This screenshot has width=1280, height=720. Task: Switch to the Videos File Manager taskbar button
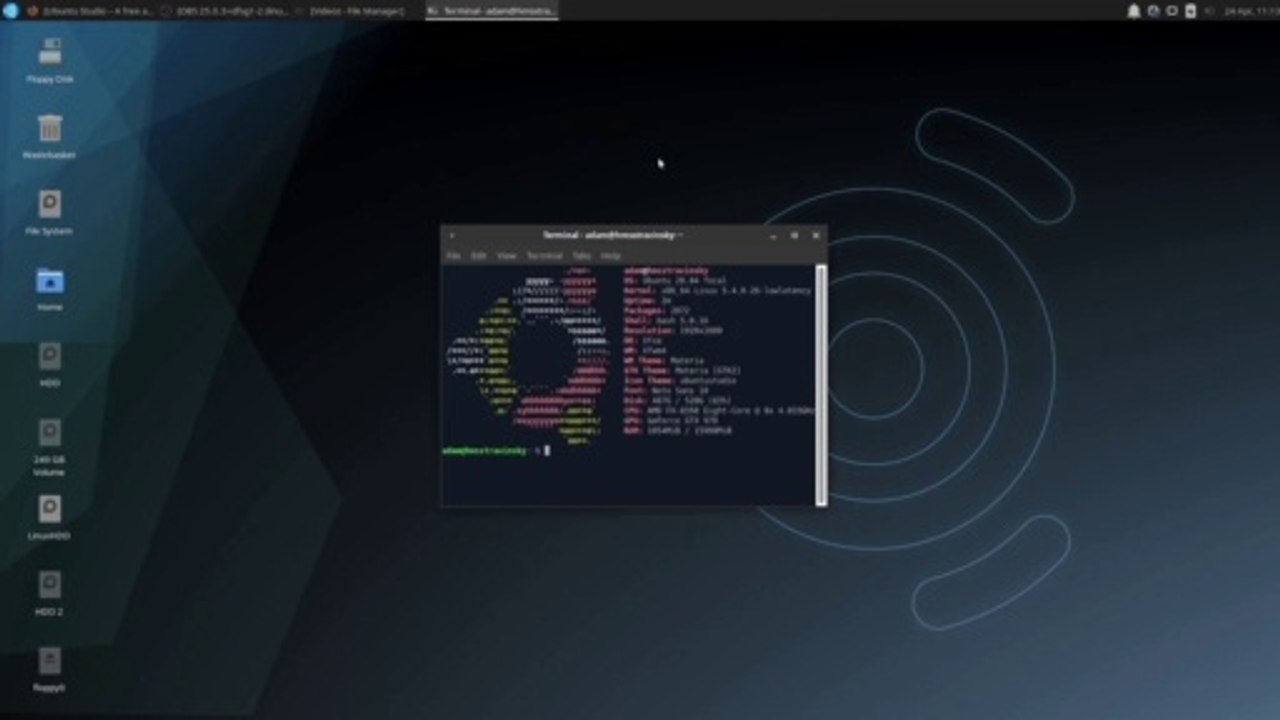click(356, 11)
